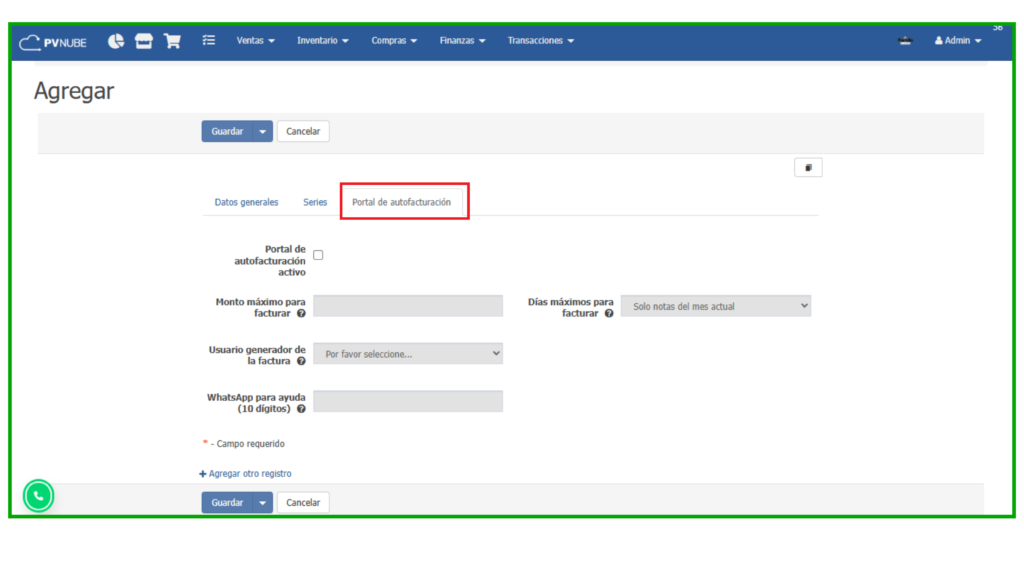Open the Inventario menu
Viewport: 1024px width, 576px height.
318,41
